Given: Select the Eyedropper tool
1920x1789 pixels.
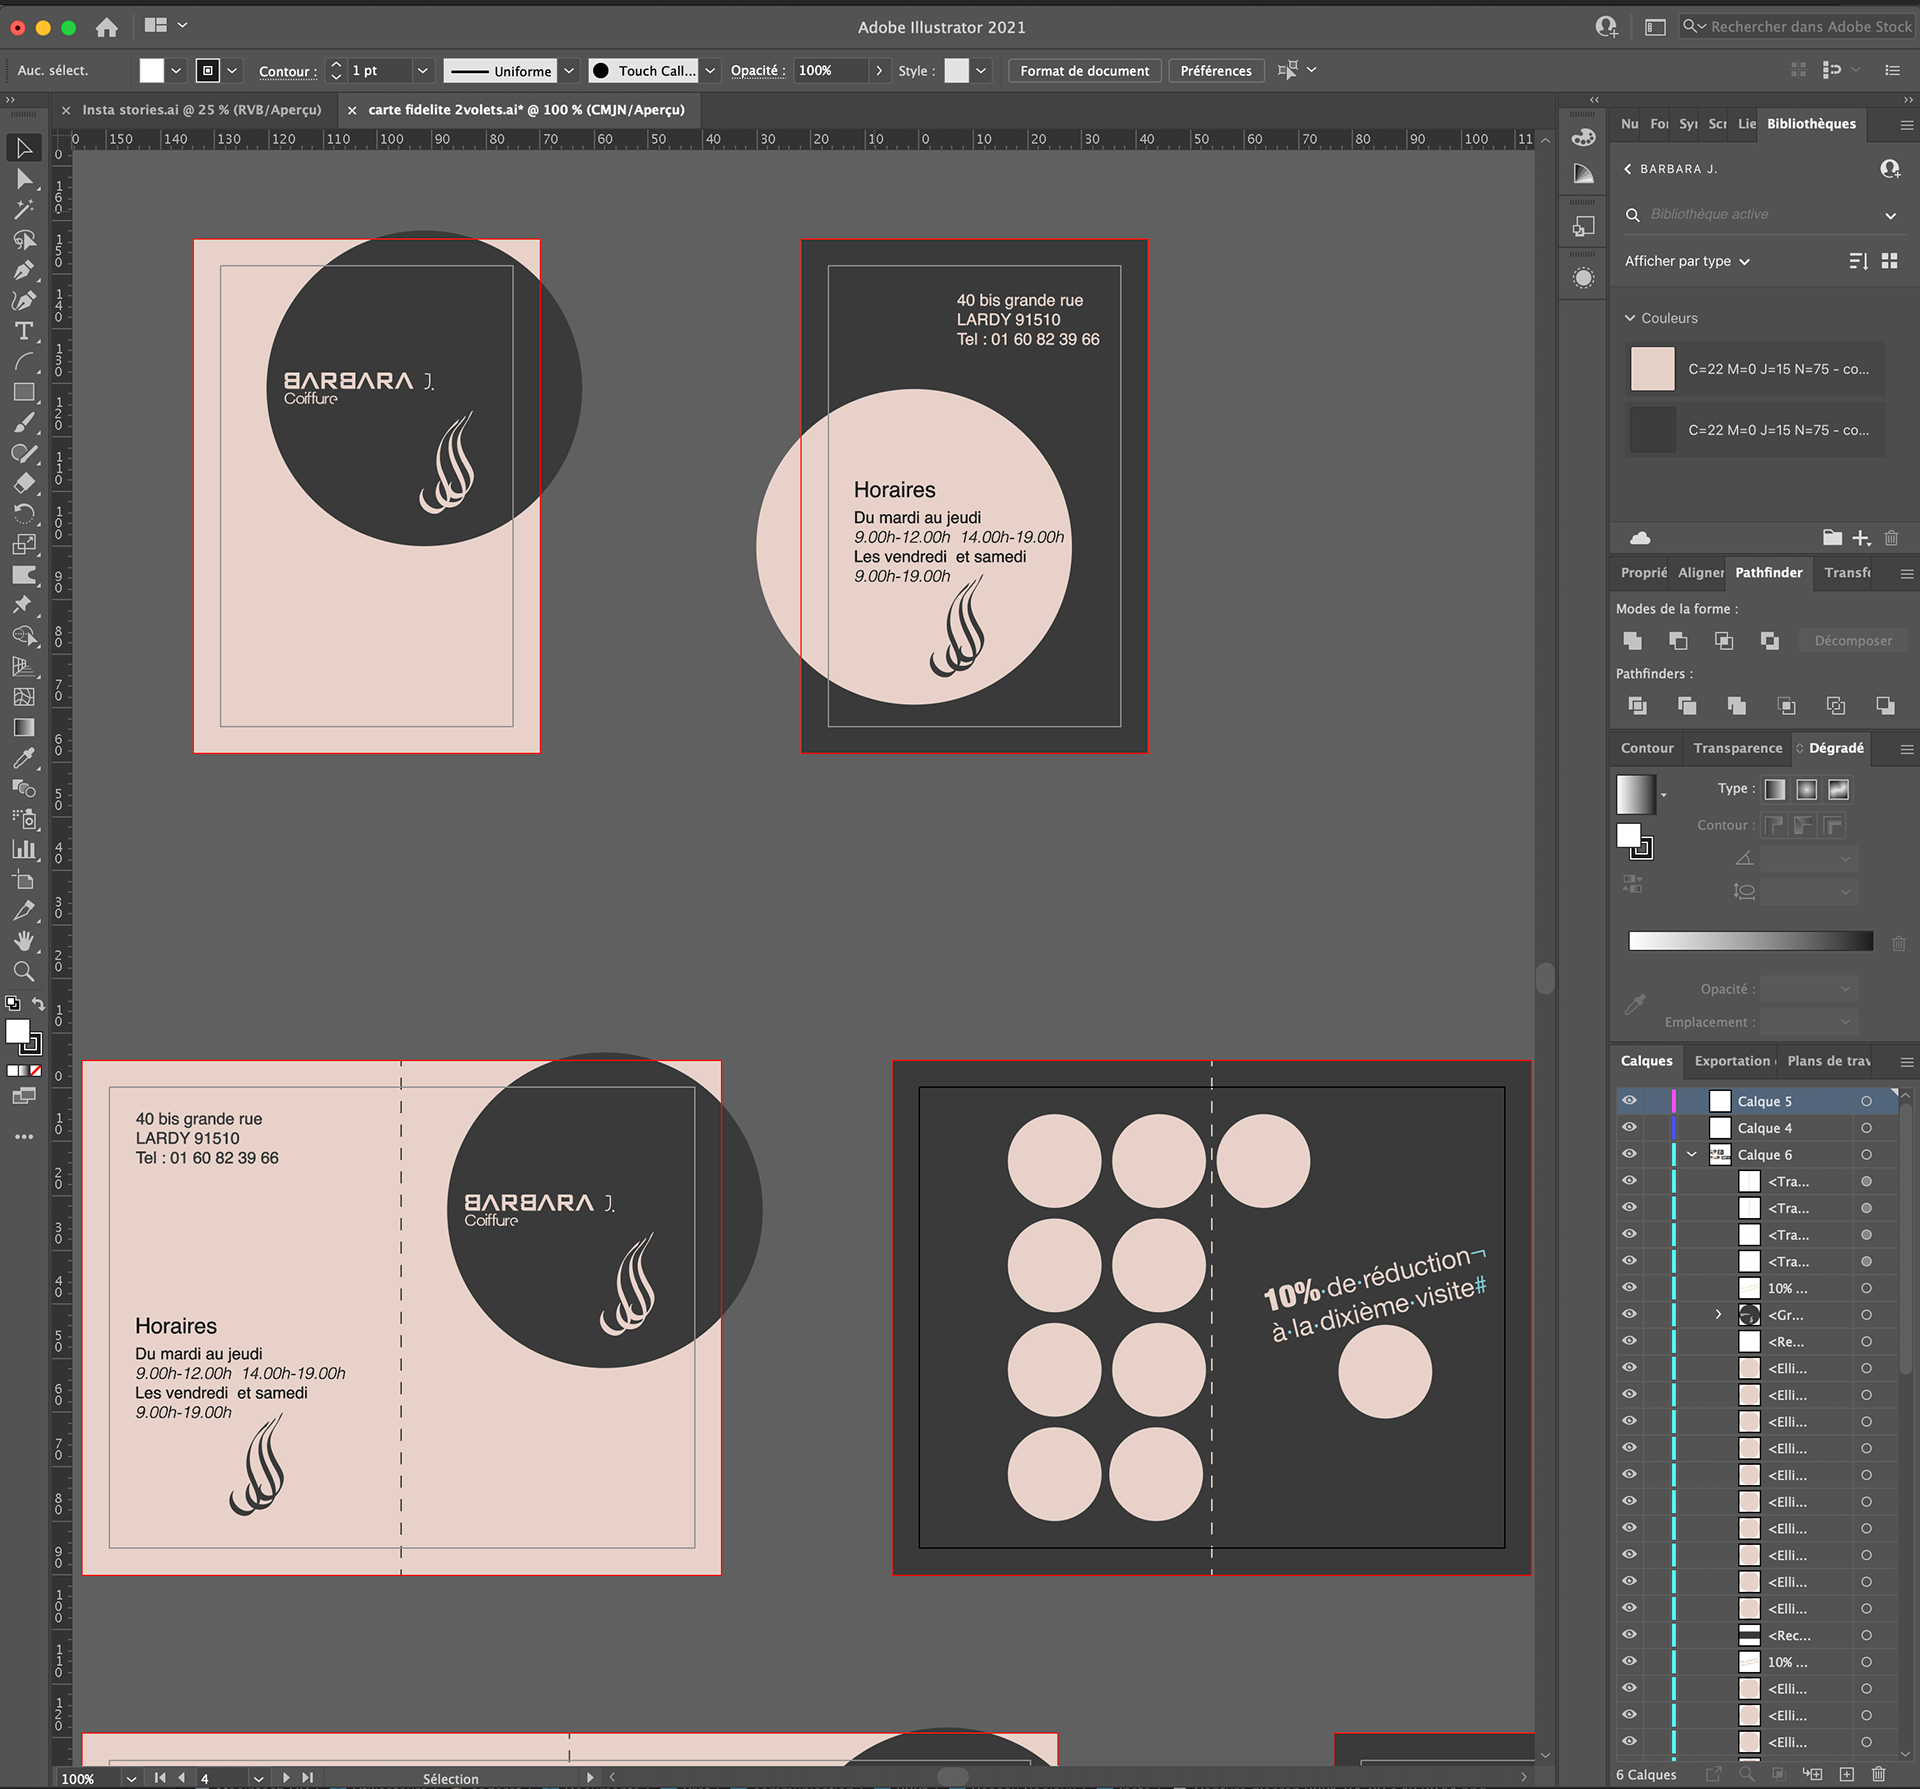Looking at the screenshot, I should tap(24, 758).
